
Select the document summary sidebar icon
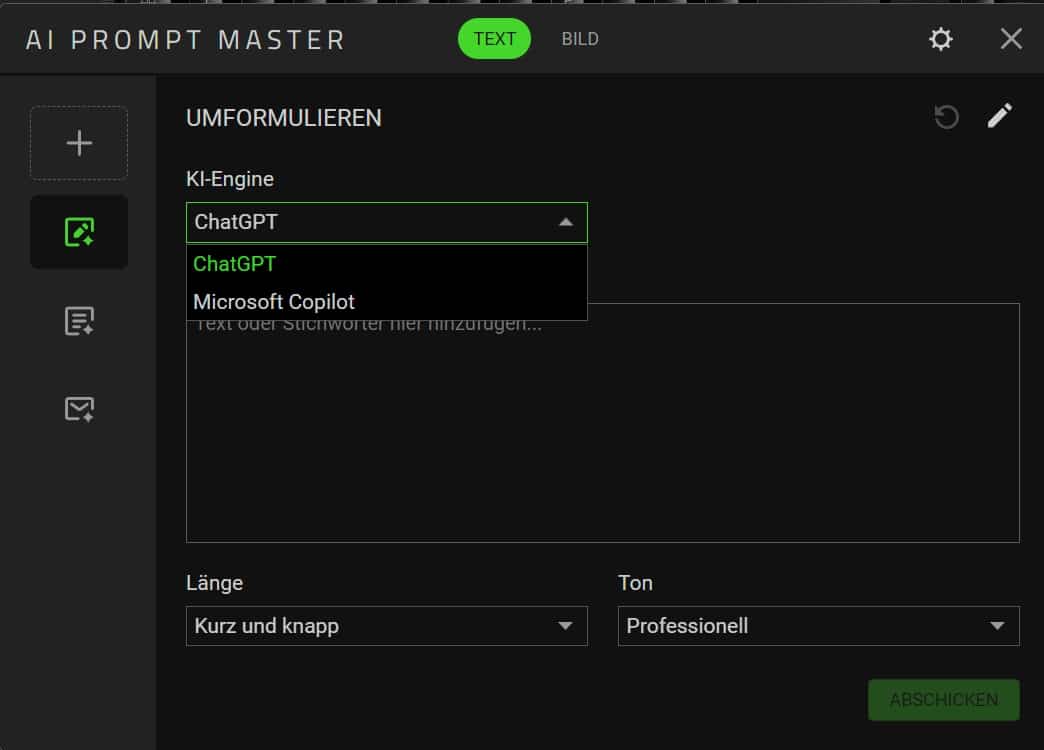click(x=79, y=321)
